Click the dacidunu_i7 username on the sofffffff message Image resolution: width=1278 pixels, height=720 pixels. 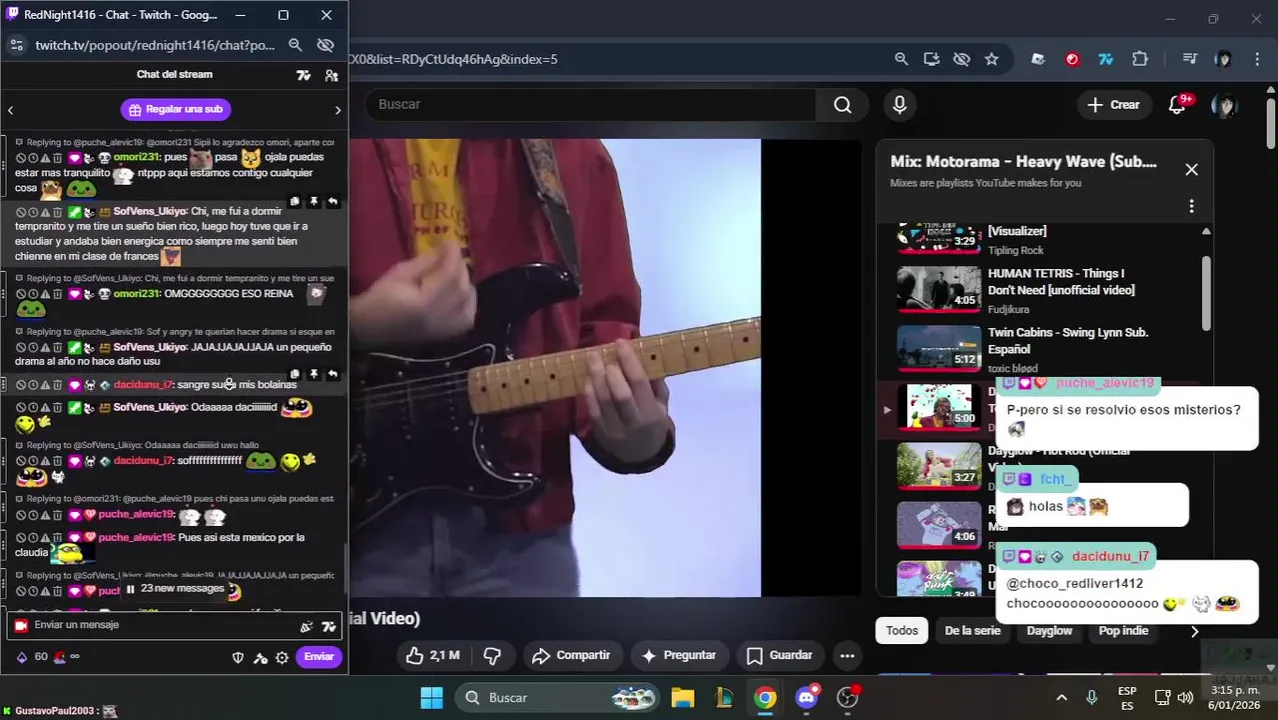143,461
